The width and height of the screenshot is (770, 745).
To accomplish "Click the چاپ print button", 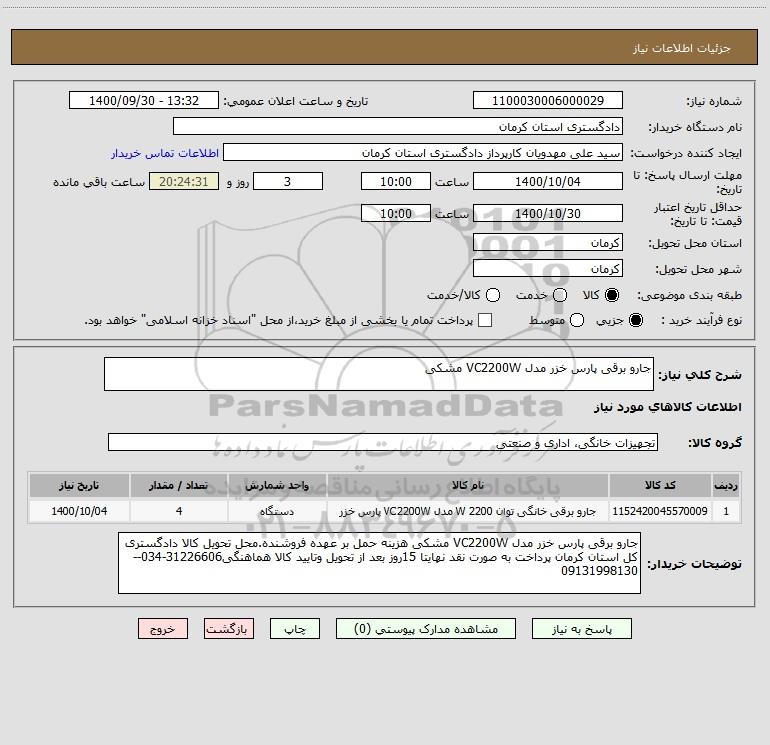I will click(295, 629).
